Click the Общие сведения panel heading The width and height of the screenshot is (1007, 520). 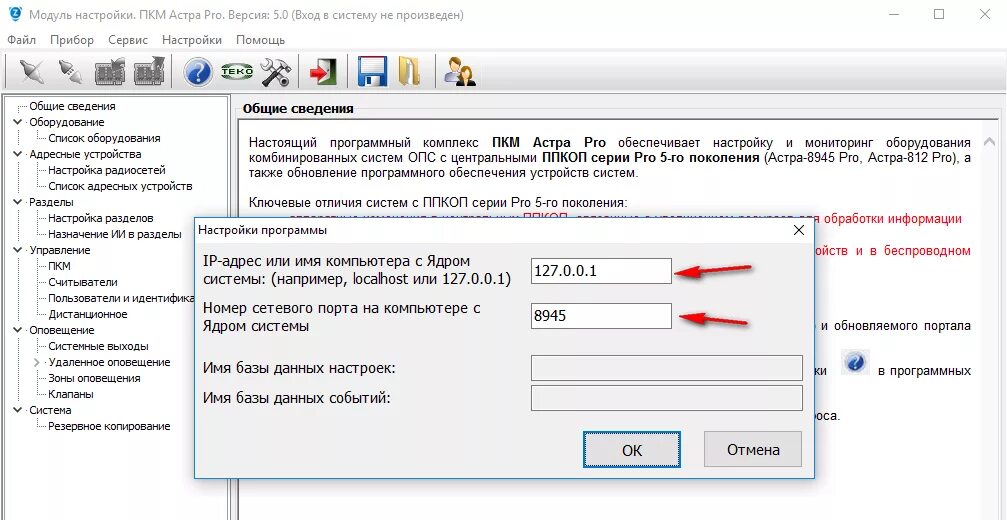(x=298, y=108)
